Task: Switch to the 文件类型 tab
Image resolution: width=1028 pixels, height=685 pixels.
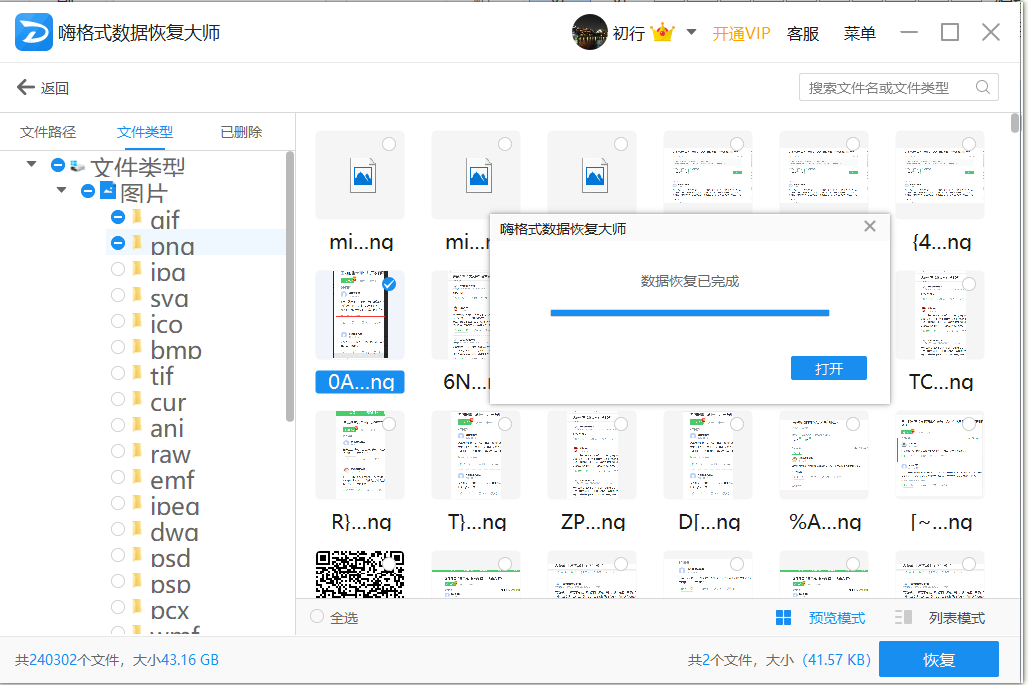Action: [x=145, y=132]
